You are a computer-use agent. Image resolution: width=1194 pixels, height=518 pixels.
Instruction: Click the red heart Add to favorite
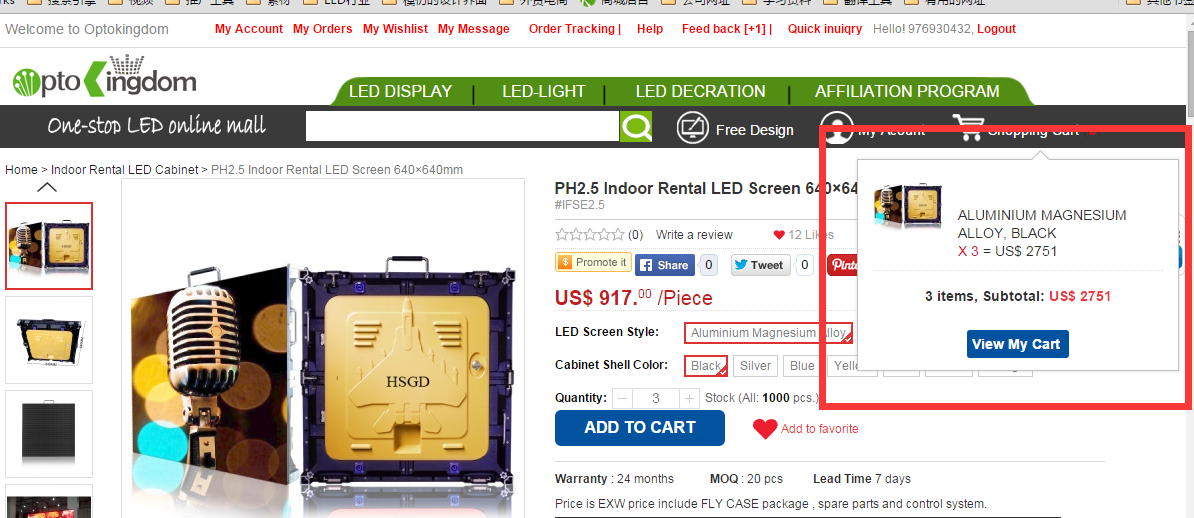(x=765, y=429)
